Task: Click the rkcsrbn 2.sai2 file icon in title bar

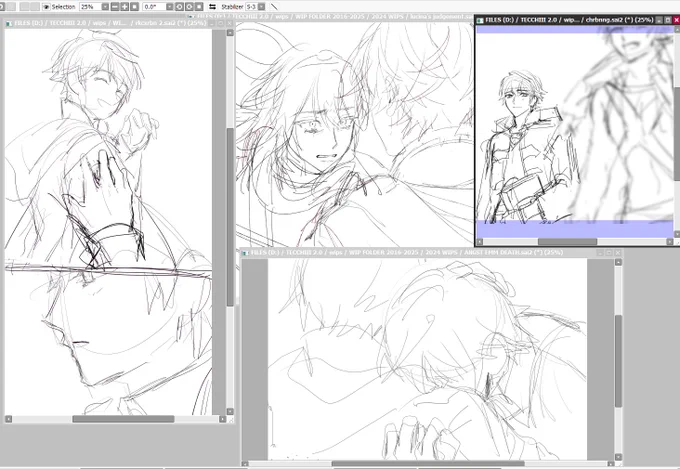Action: [9, 23]
